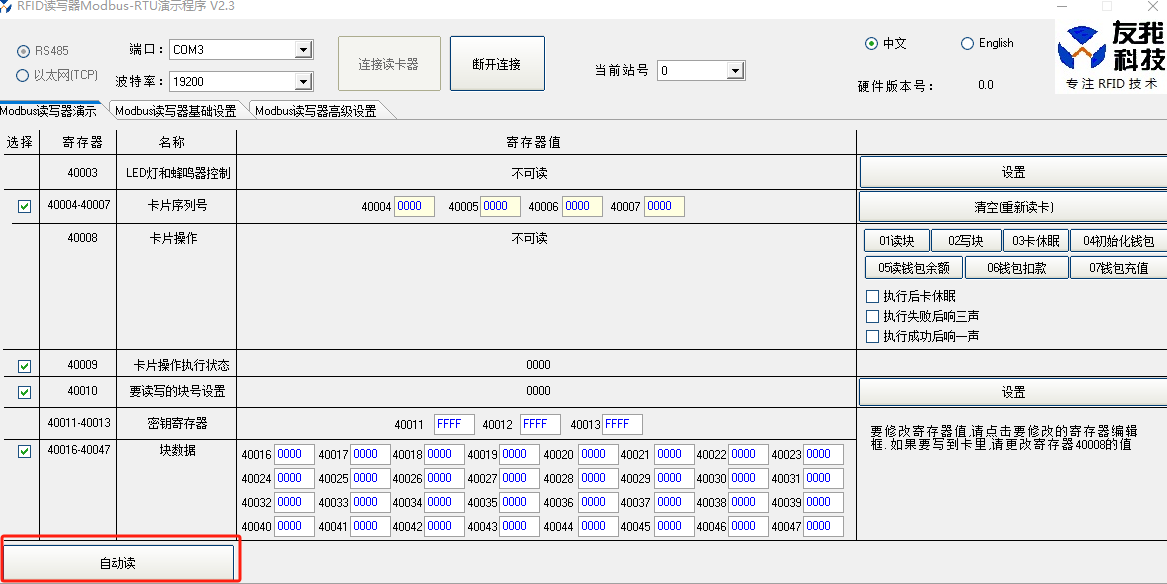Check 执行失败后响三声 option
Viewport: 1167px width, 584px height.
[x=872, y=316]
